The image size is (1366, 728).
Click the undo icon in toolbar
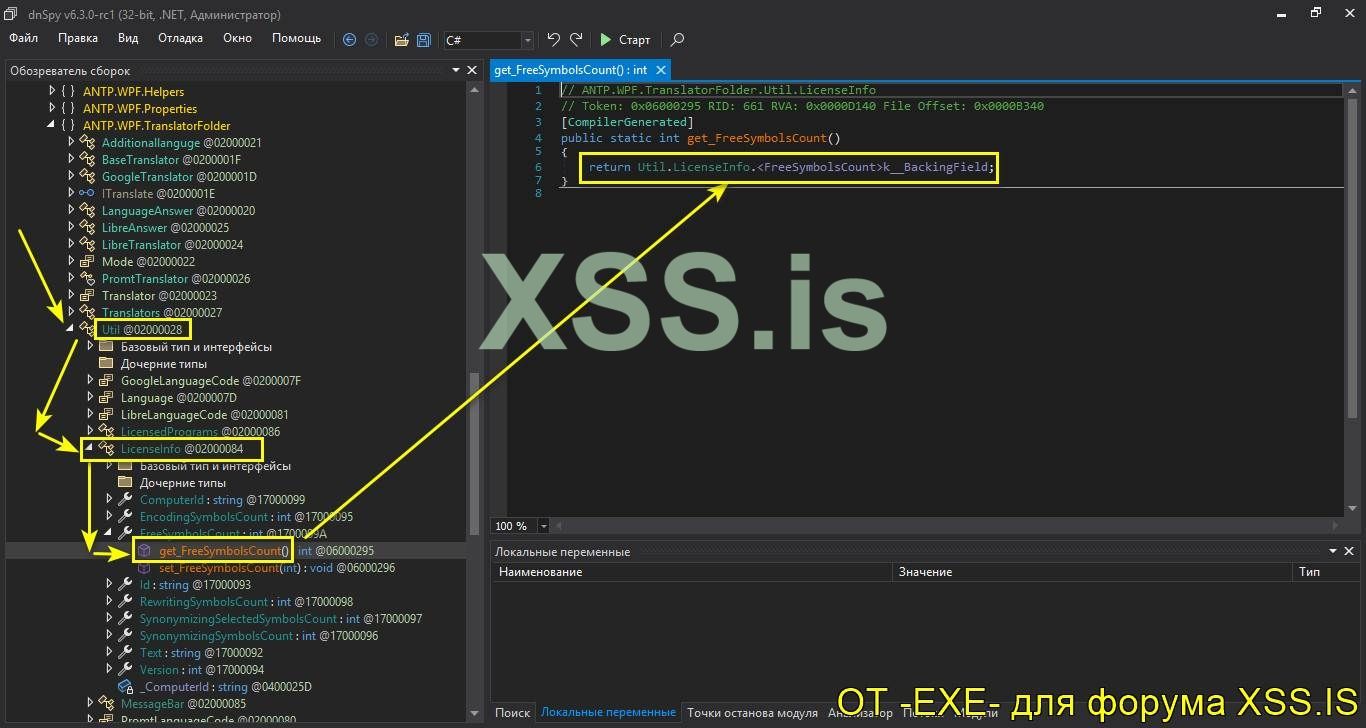(553, 40)
